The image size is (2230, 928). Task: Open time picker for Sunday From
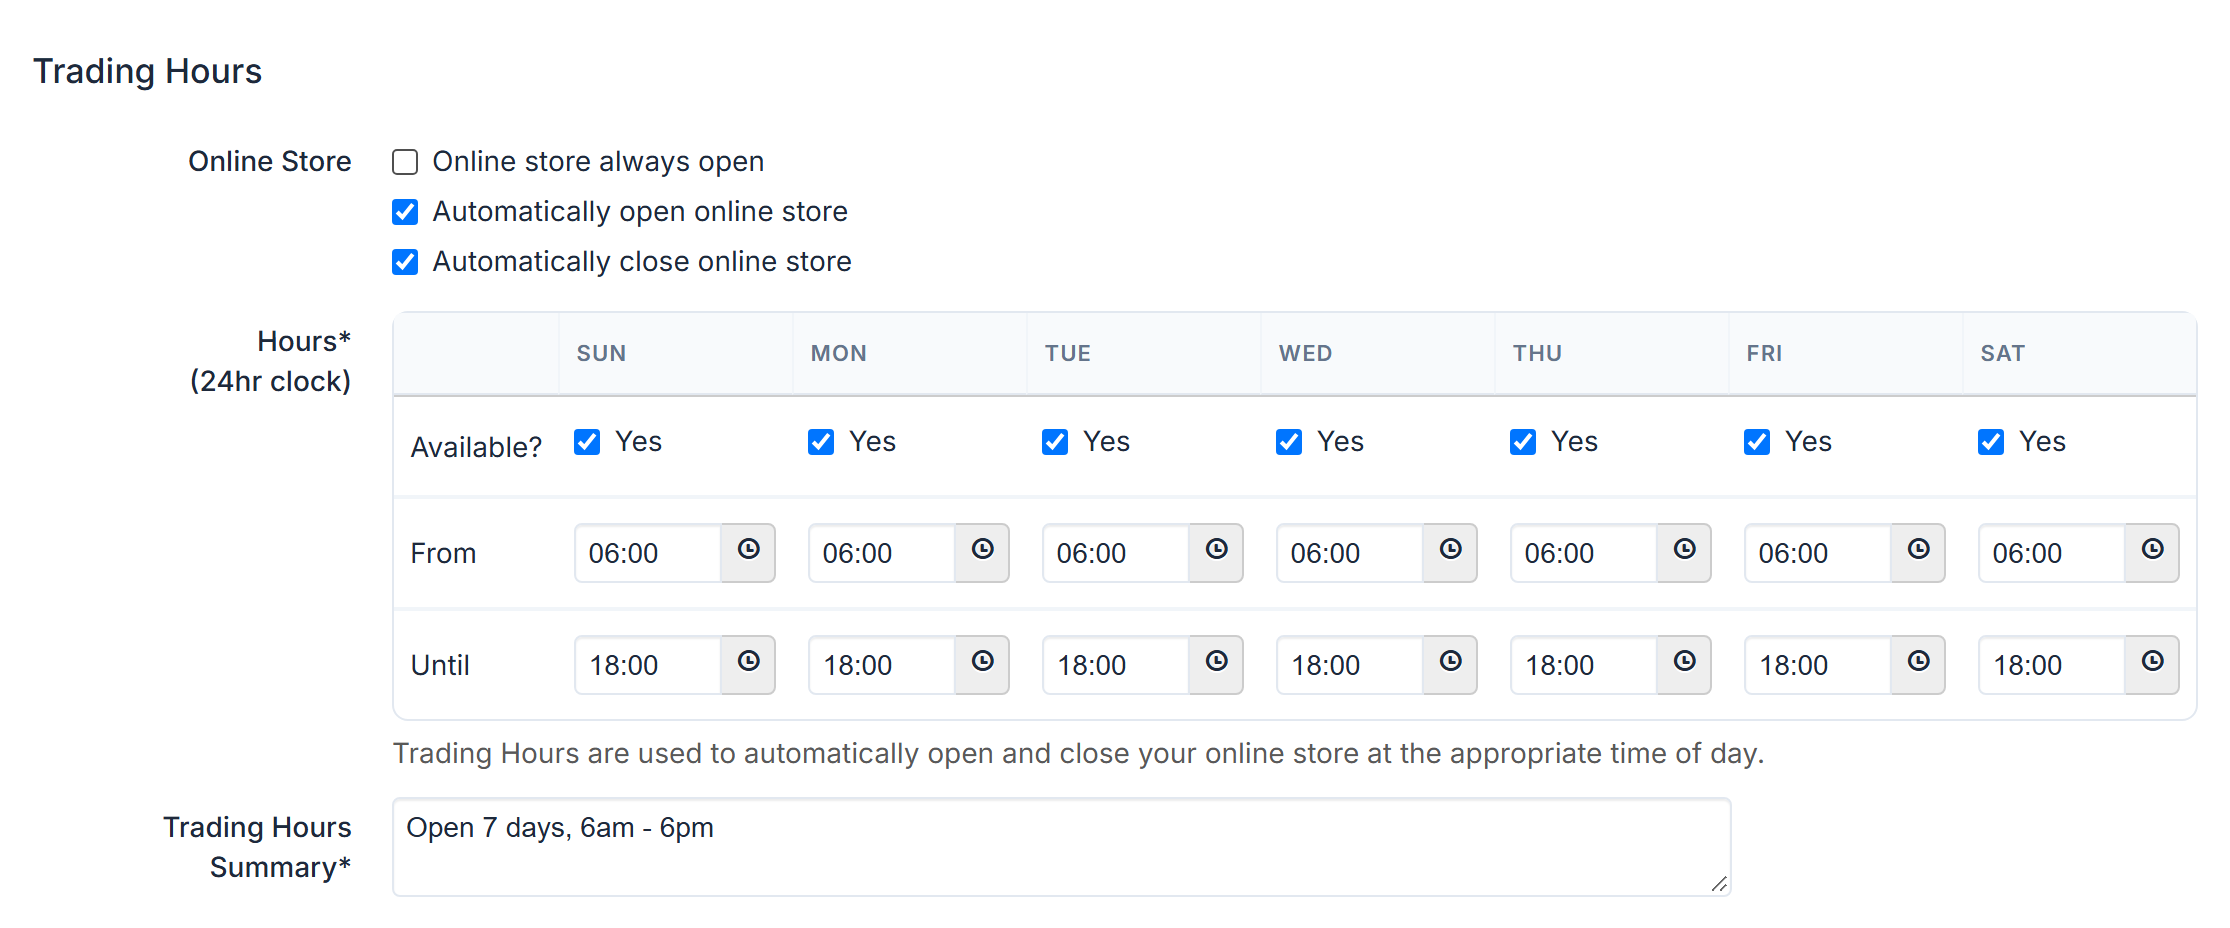coord(748,552)
